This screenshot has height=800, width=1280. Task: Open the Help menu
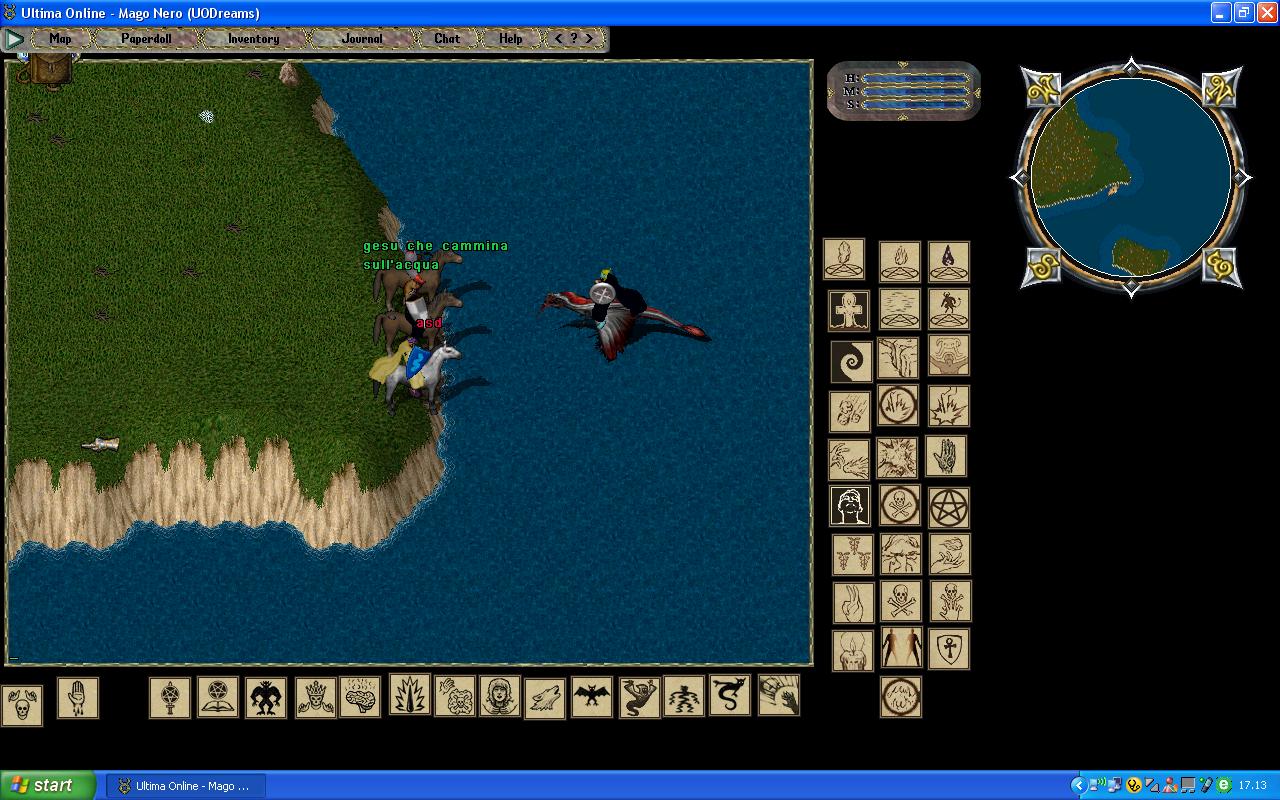click(511, 39)
